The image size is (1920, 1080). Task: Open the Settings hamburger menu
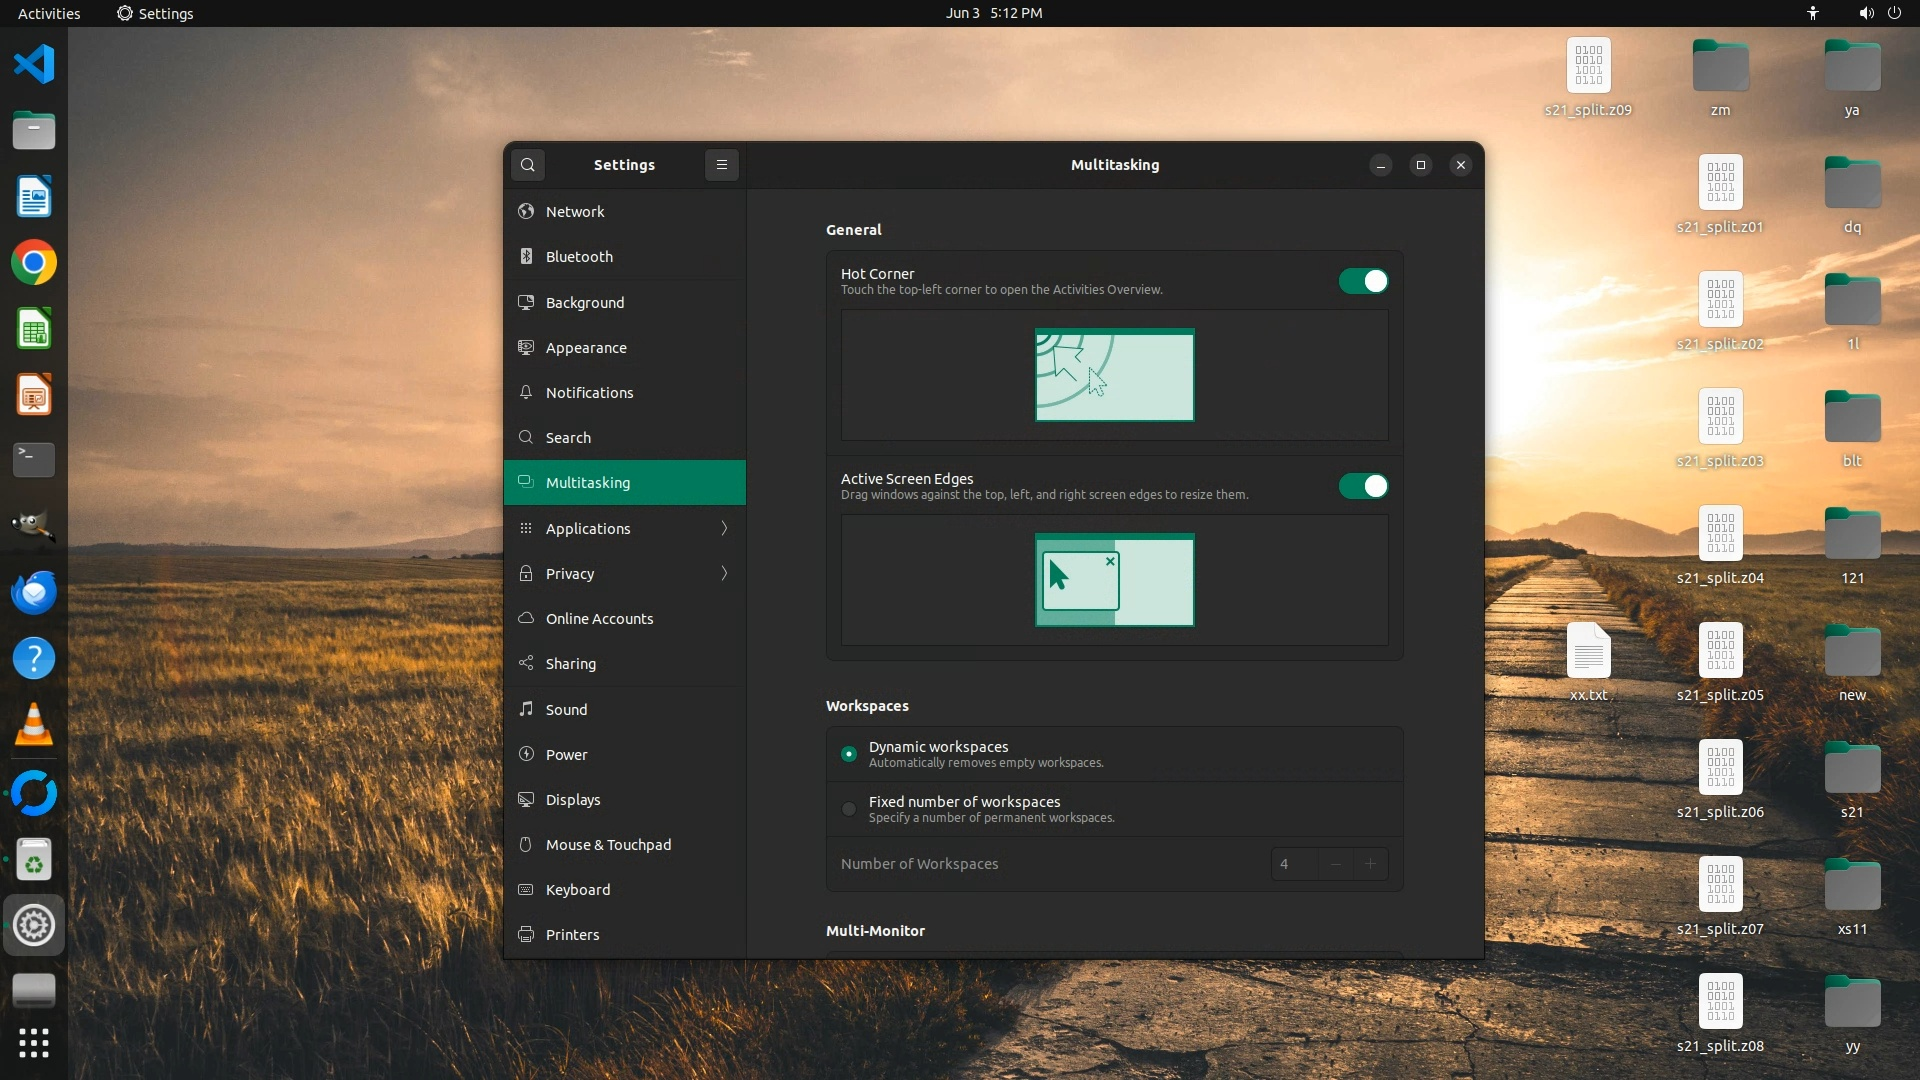click(721, 165)
